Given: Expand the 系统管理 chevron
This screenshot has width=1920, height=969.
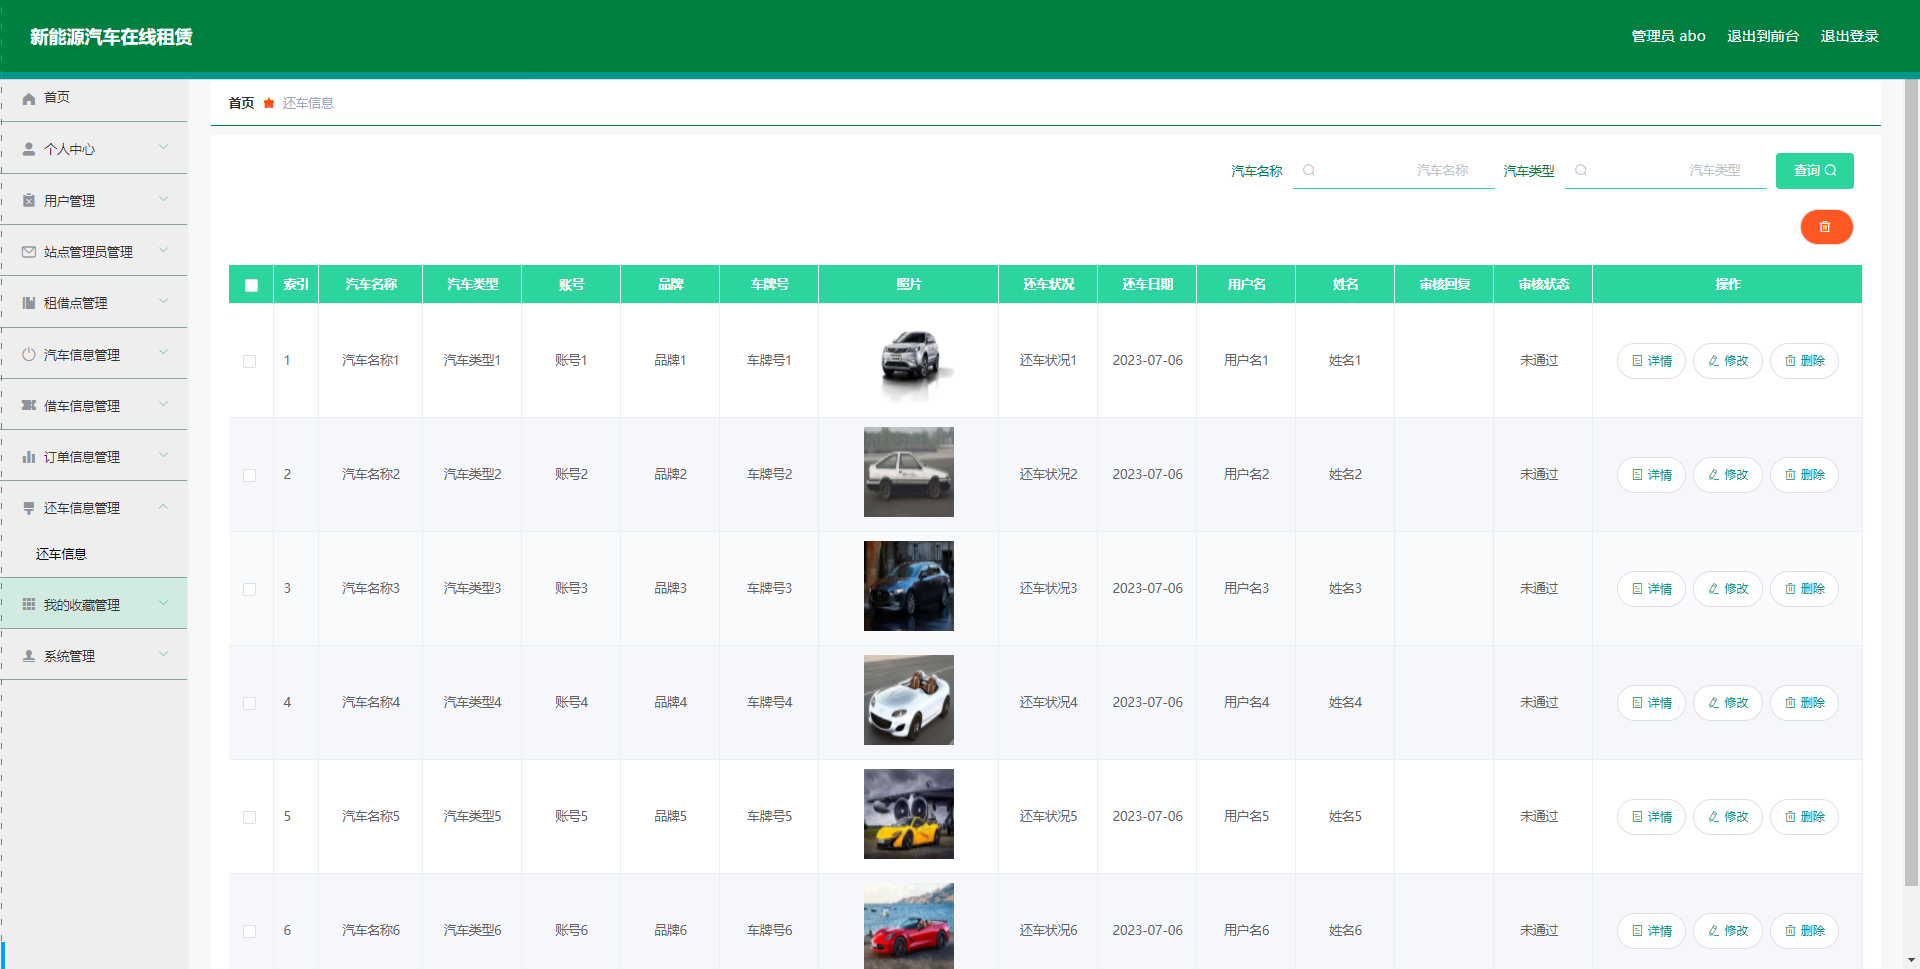Looking at the screenshot, I should tap(163, 655).
